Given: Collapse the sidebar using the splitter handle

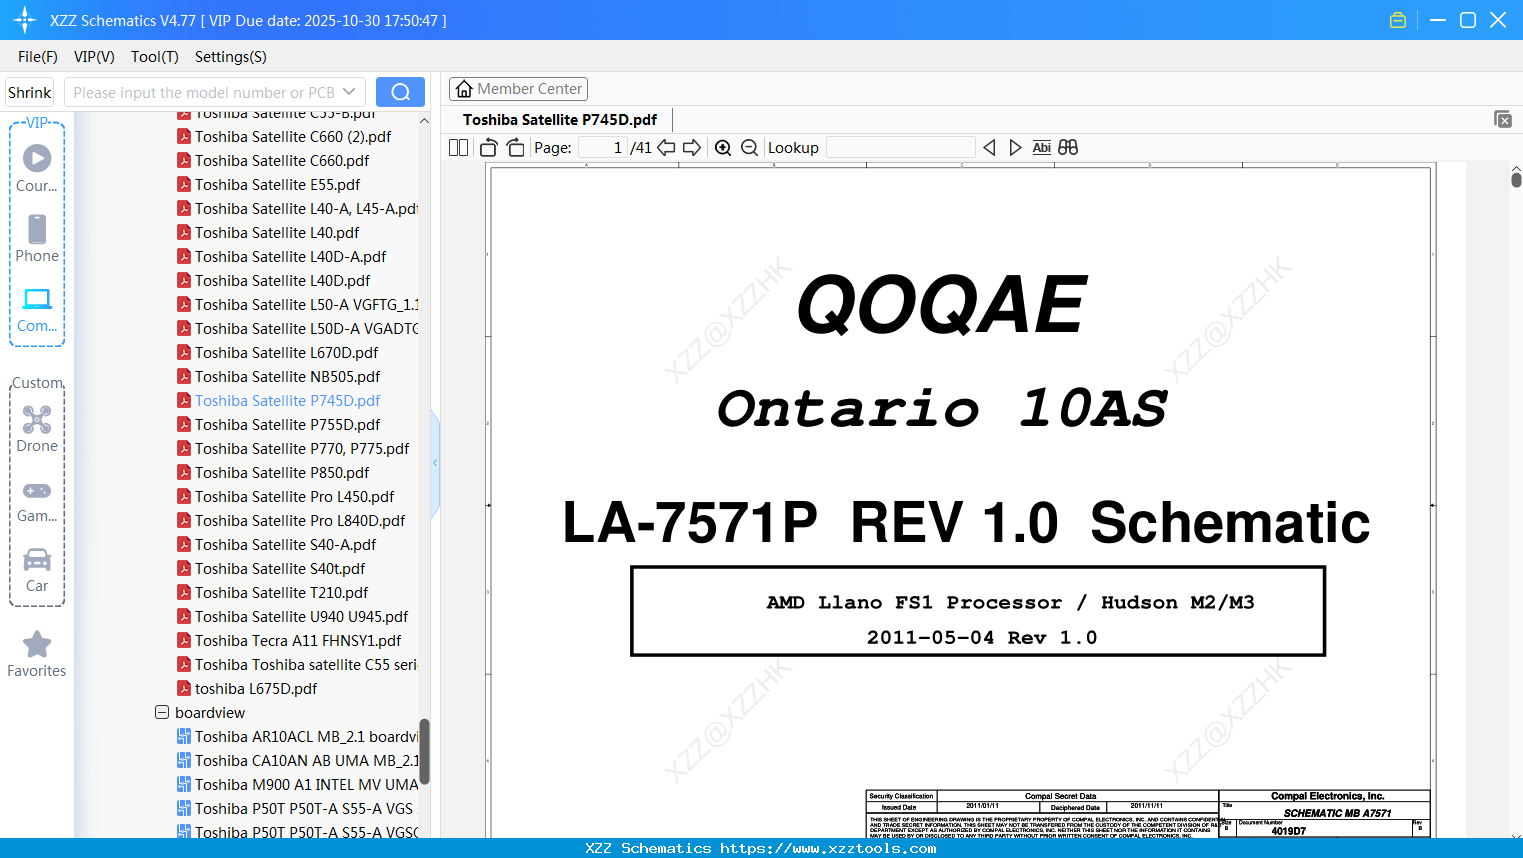Looking at the screenshot, I should point(435,463).
